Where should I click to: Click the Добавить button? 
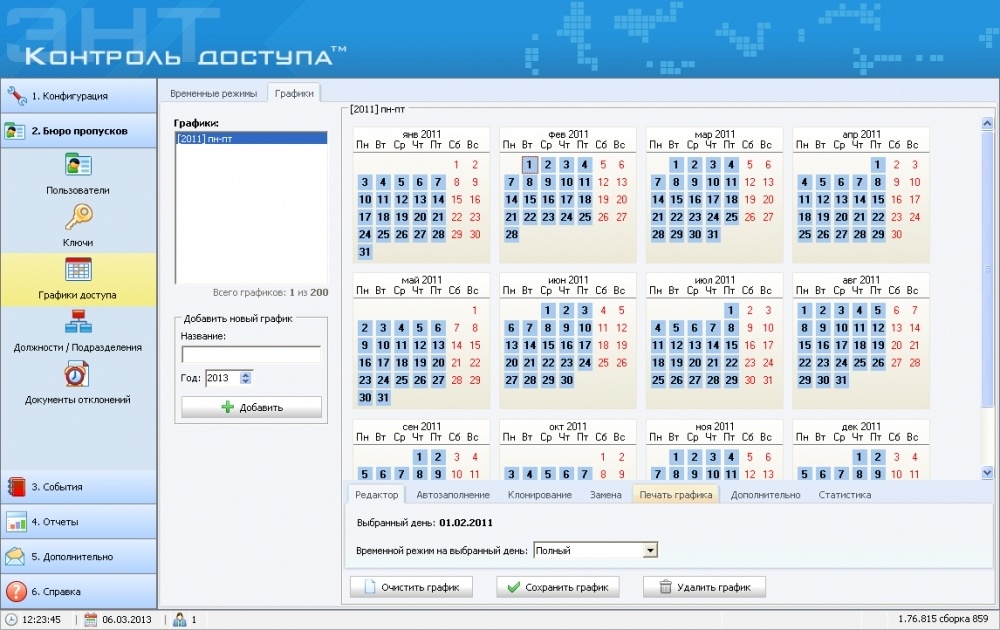coord(251,407)
